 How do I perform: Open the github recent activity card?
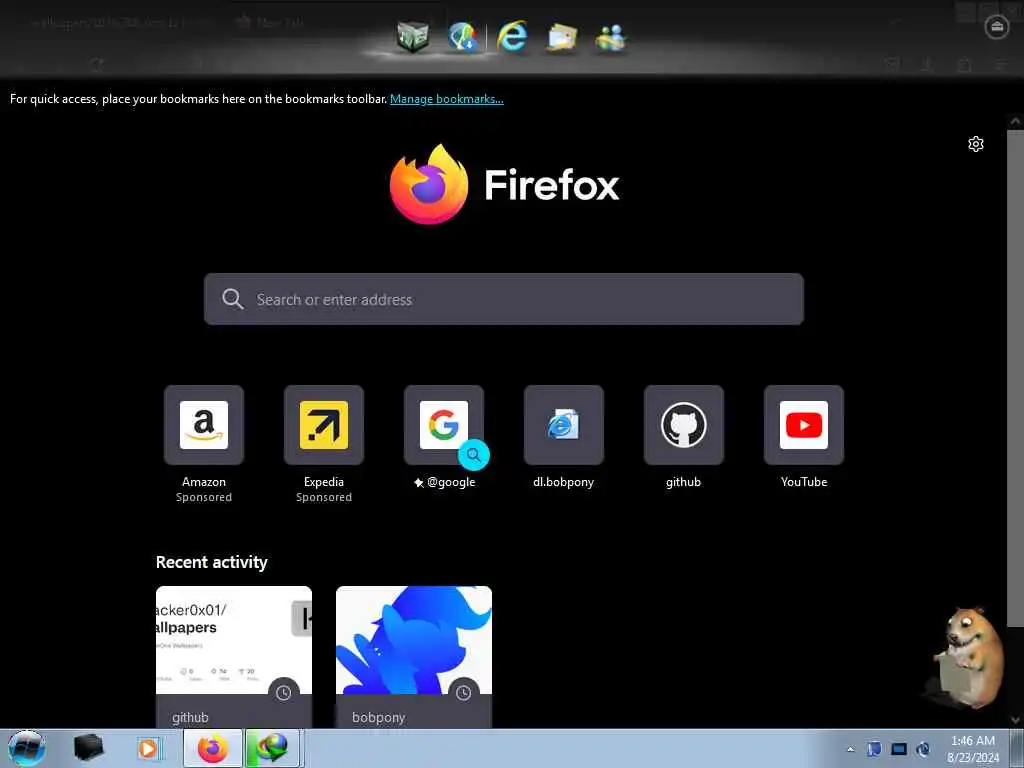[234, 657]
